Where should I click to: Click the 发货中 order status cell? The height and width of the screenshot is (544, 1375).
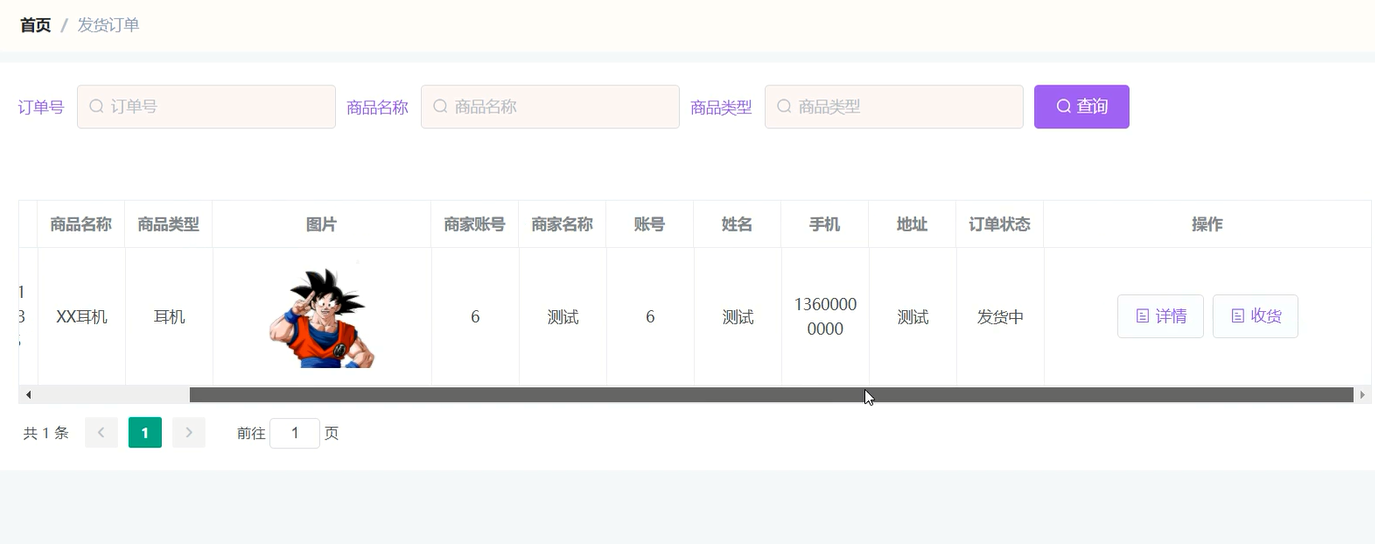tap(1000, 317)
